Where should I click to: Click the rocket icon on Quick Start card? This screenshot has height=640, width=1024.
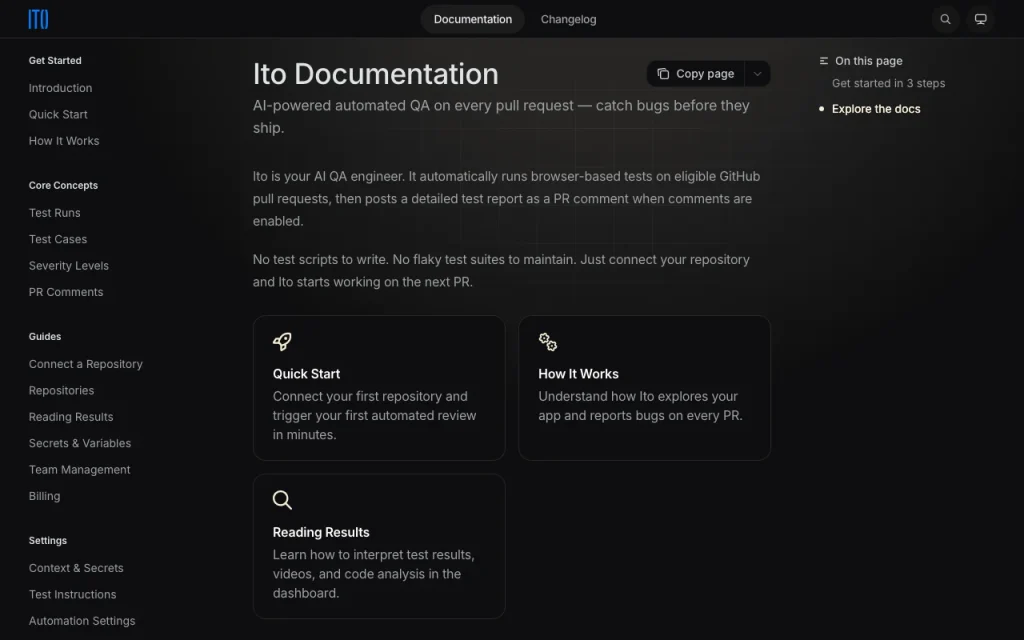tap(282, 341)
